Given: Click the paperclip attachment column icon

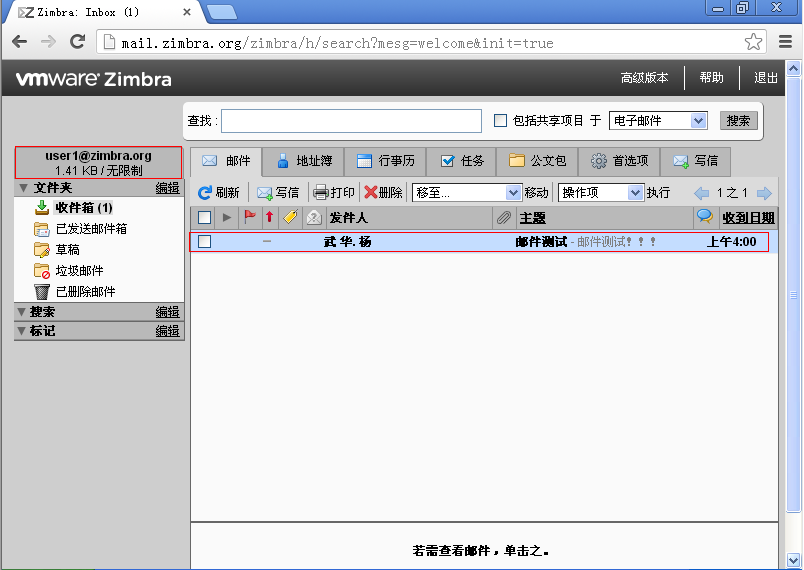Looking at the screenshot, I should point(504,218).
